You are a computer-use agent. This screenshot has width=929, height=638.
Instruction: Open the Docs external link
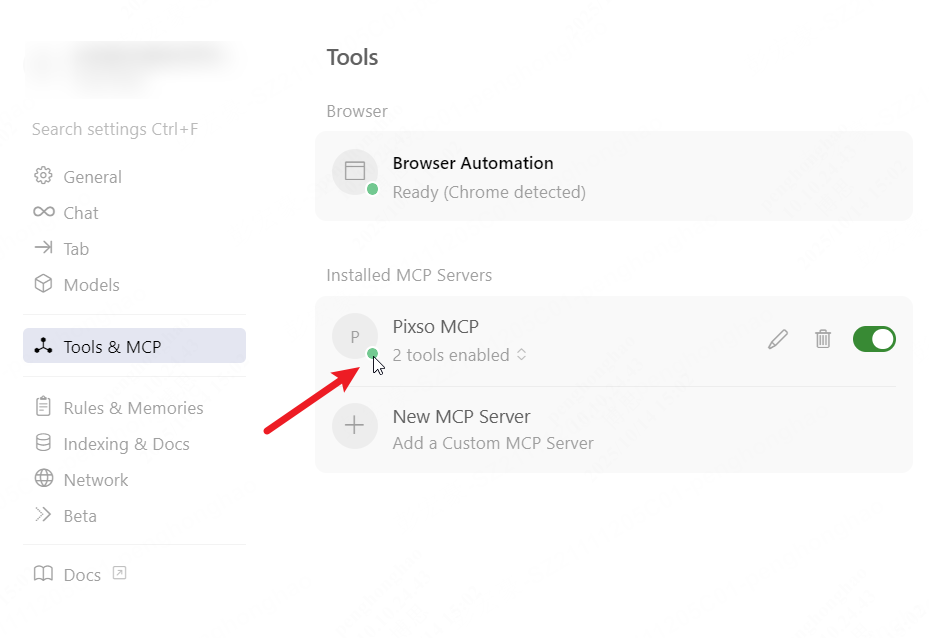click(x=119, y=573)
